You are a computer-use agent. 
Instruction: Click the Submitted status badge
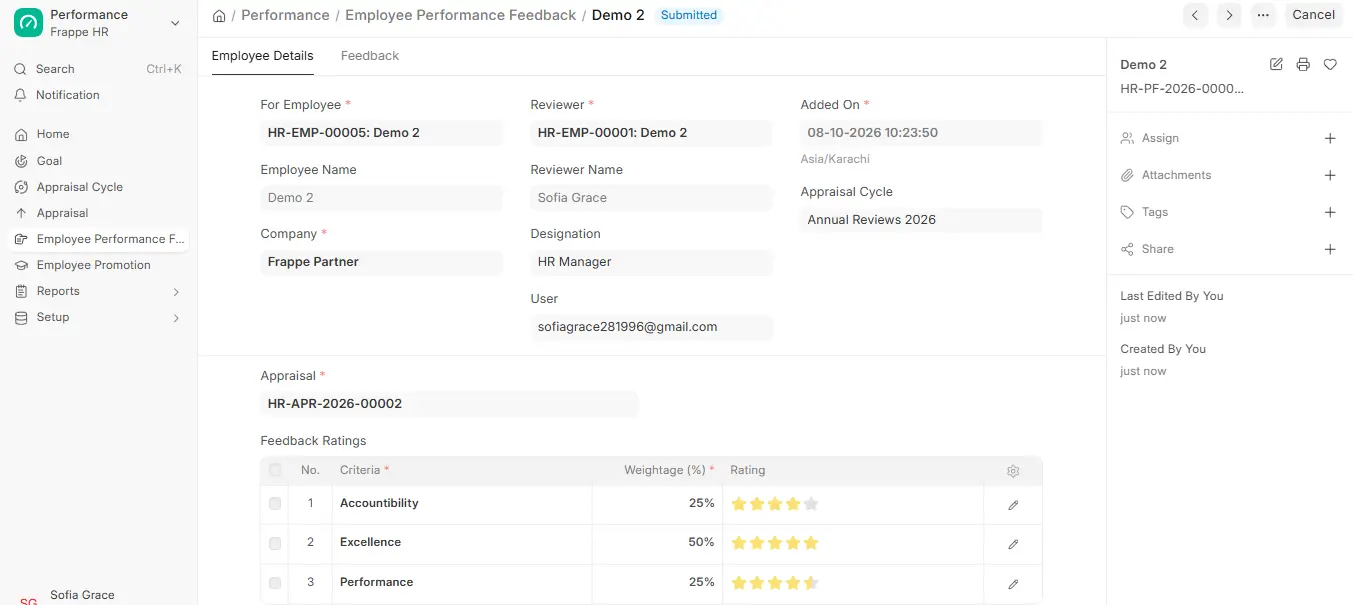coord(689,15)
